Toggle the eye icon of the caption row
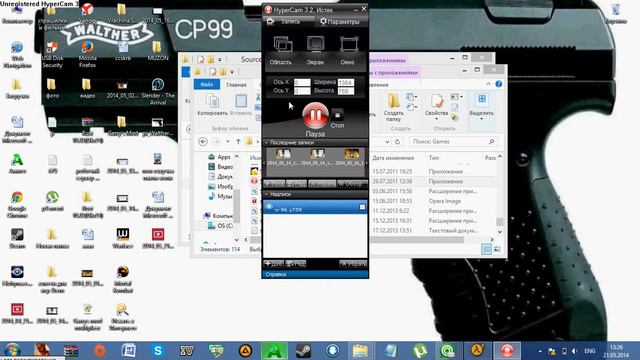The width and height of the screenshot is (640, 360). point(269,207)
